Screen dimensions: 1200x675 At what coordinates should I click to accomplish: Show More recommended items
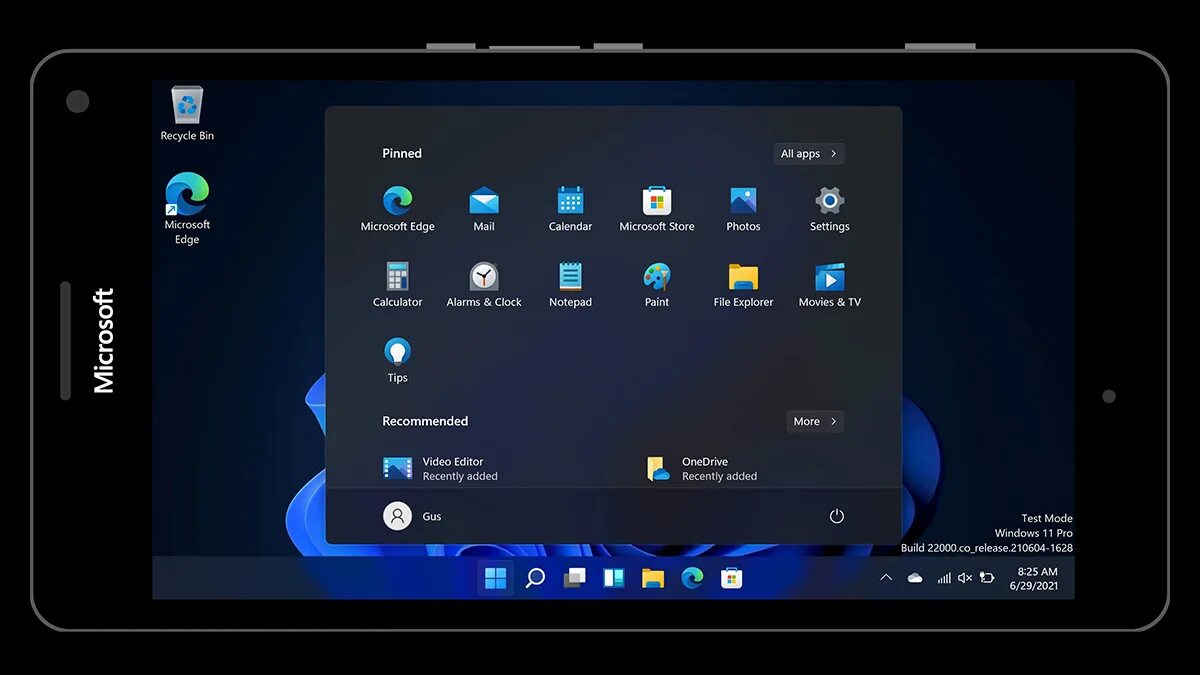click(815, 422)
